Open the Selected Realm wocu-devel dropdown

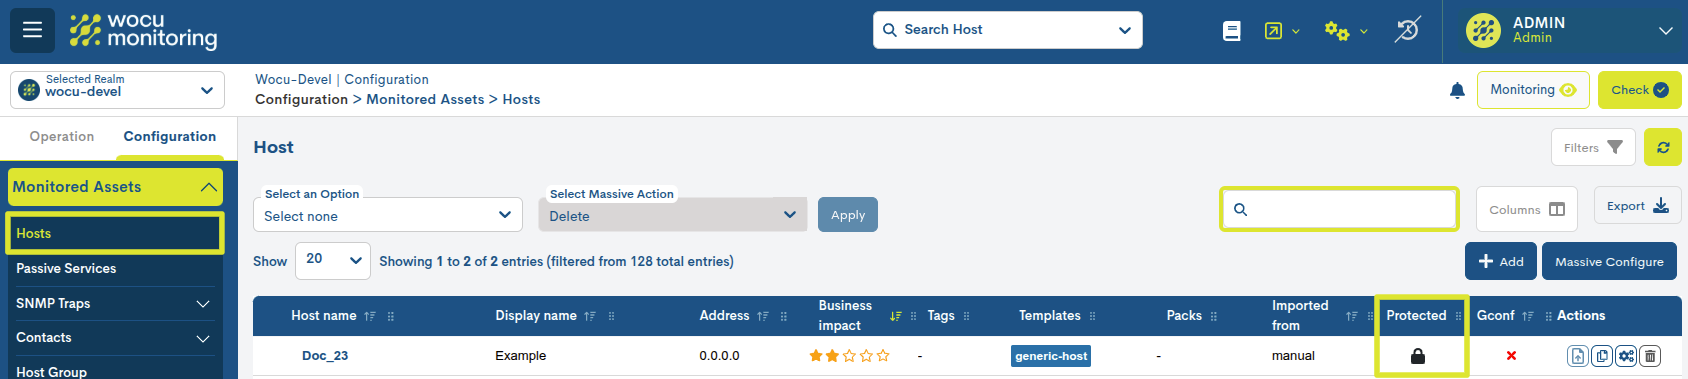pyautogui.click(x=117, y=90)
